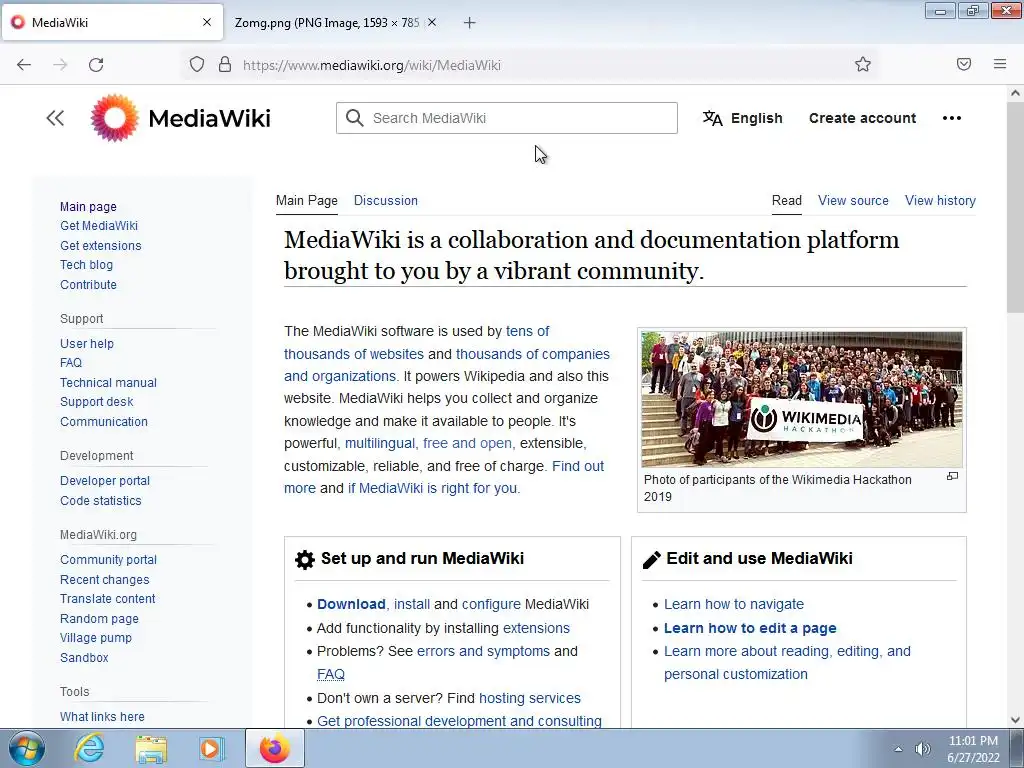Screen dimensions: 1024x768
Task: Open the tracking protection shield icon
Action: click(x=197, y=65)
